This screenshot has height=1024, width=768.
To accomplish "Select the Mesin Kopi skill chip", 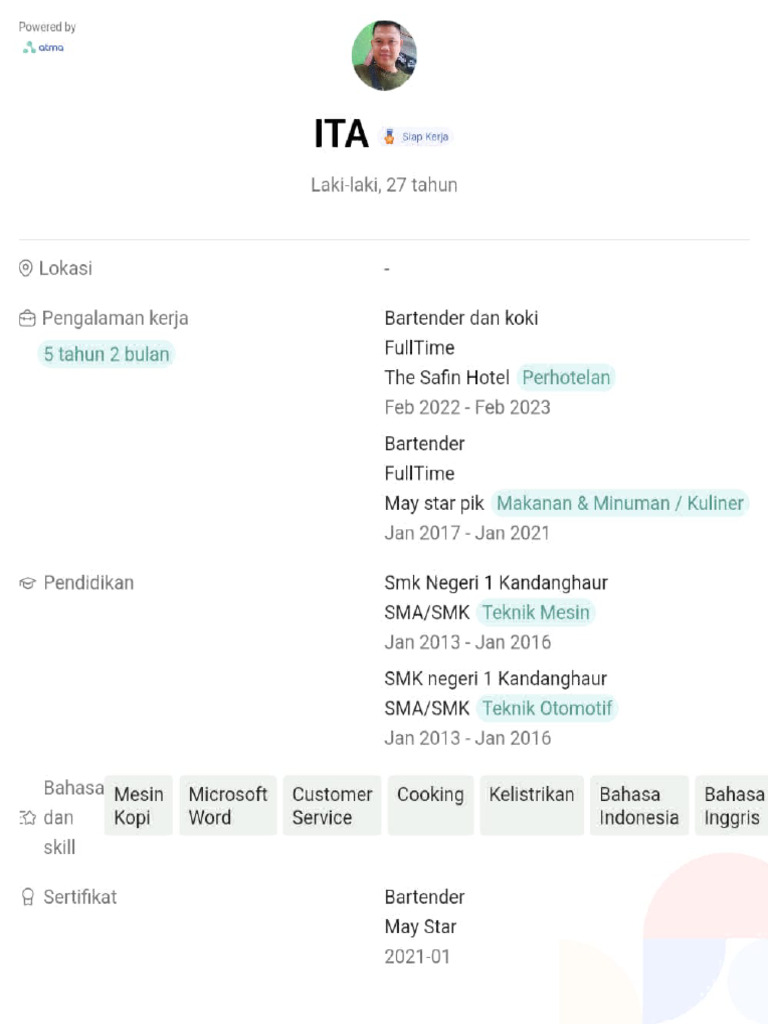I will (x=138, y=805).
